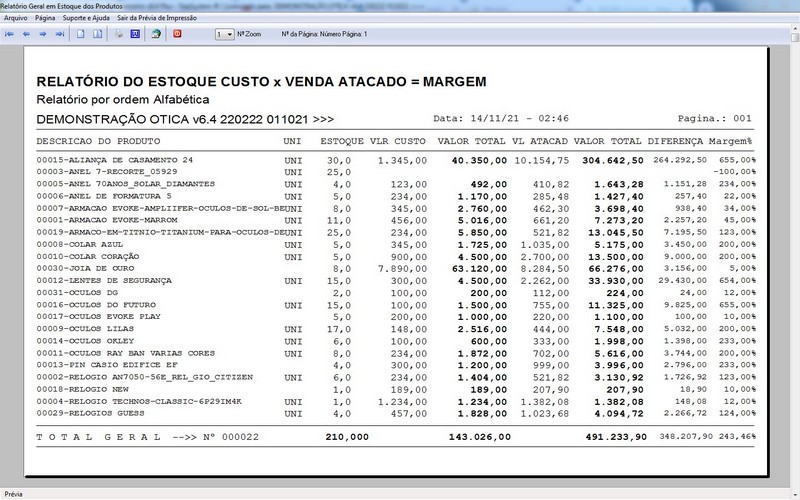Click total stock '210,000'
Screen dimensions: 800x500
(347, 437)
